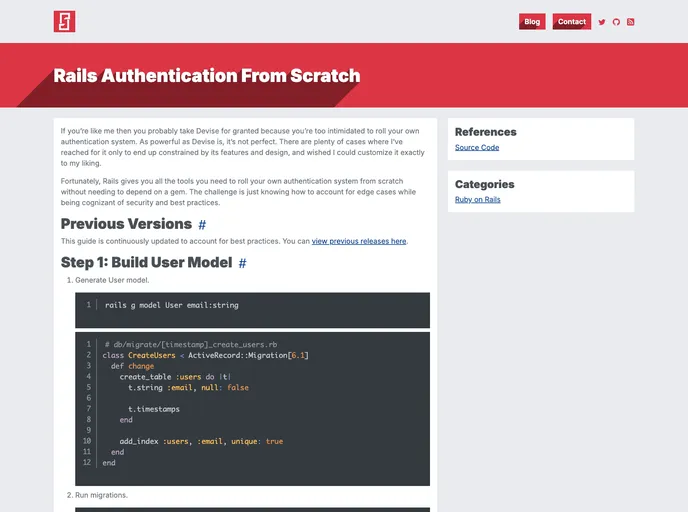Click the paragraph starting 'If you're like me'
688x512 pixels.
pos(243,147)
